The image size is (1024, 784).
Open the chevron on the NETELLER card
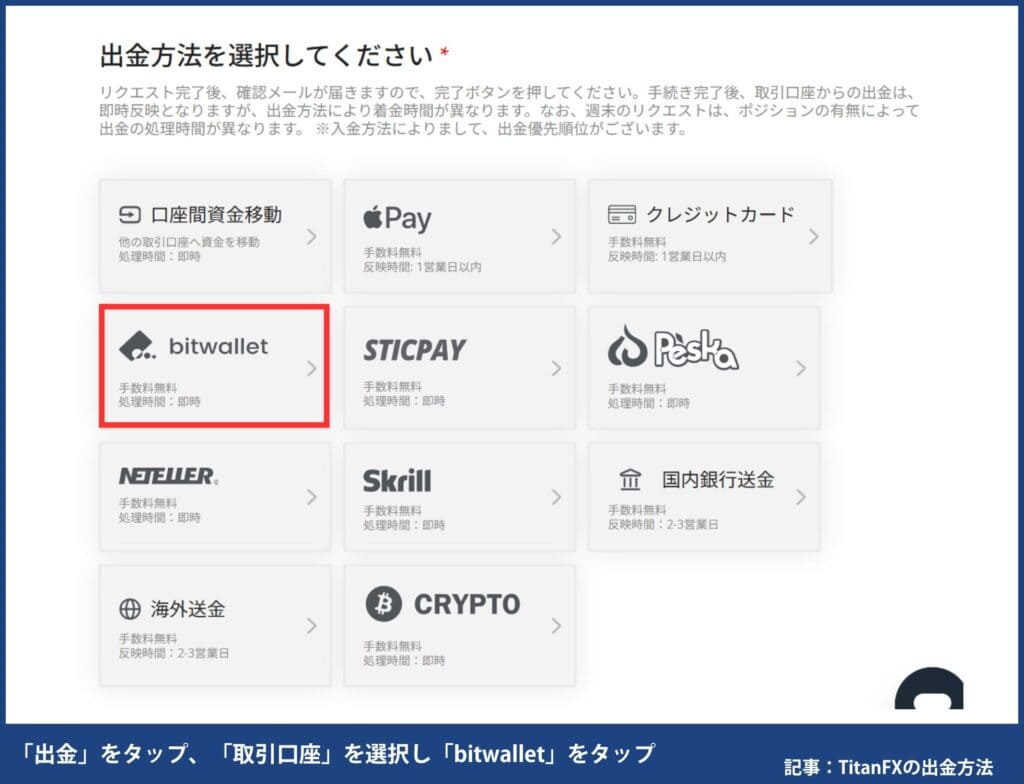[312, 497]
